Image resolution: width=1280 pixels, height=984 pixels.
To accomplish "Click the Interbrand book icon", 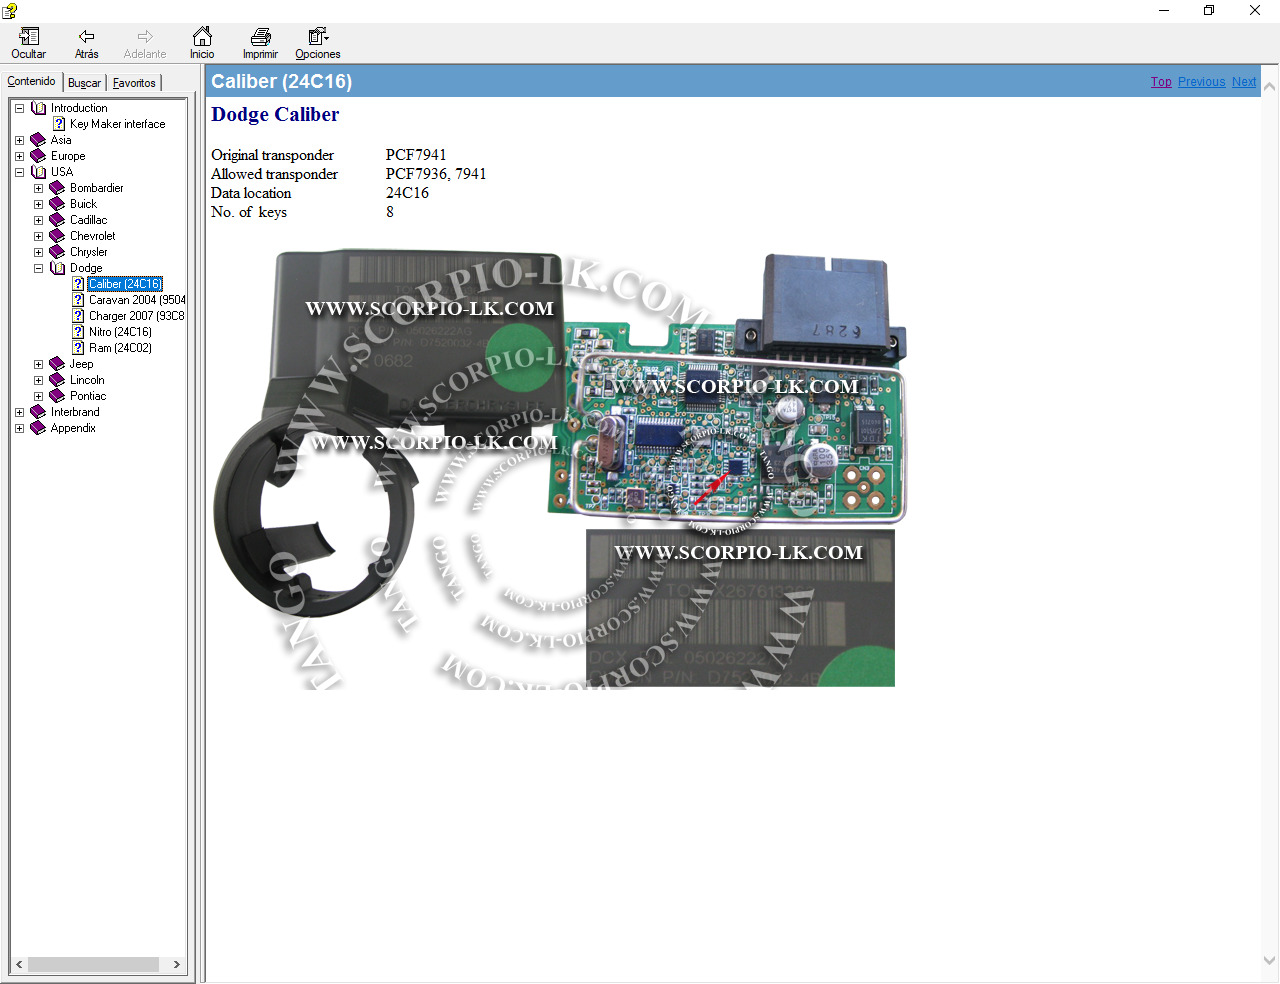I will [x=39, y=412].
